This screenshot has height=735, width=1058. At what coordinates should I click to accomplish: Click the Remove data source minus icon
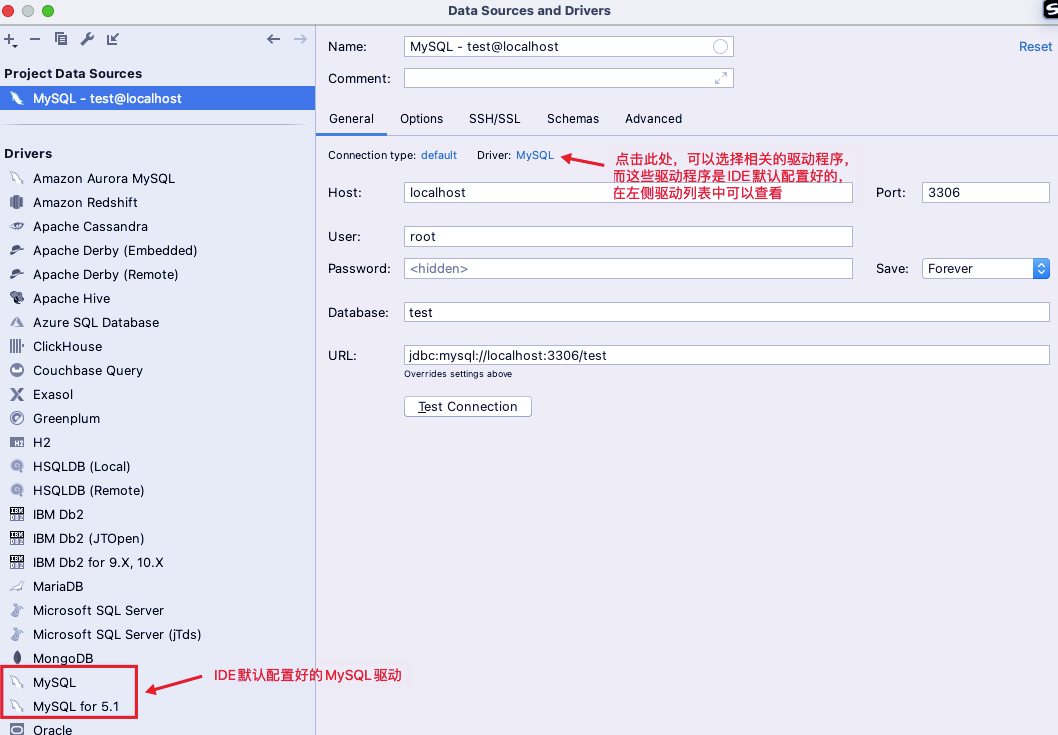(x=35, y=39)
